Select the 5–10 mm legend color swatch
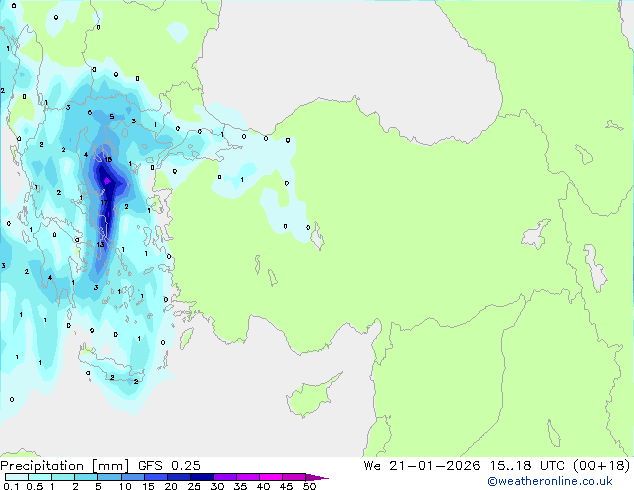This screenshot has width=634, height=490. click(109, 477)
